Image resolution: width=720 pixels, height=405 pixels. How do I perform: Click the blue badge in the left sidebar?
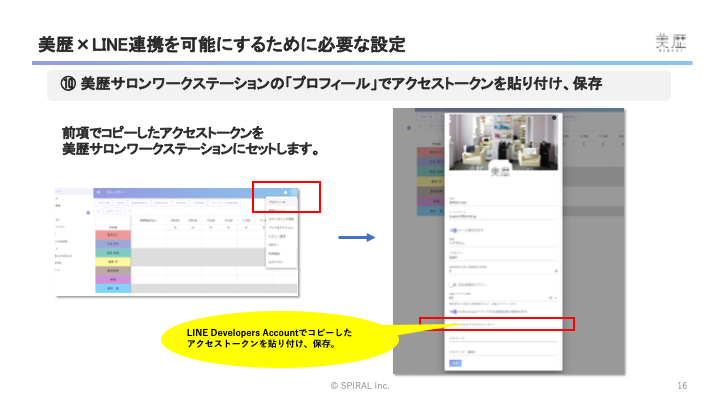tap(88, 212)
